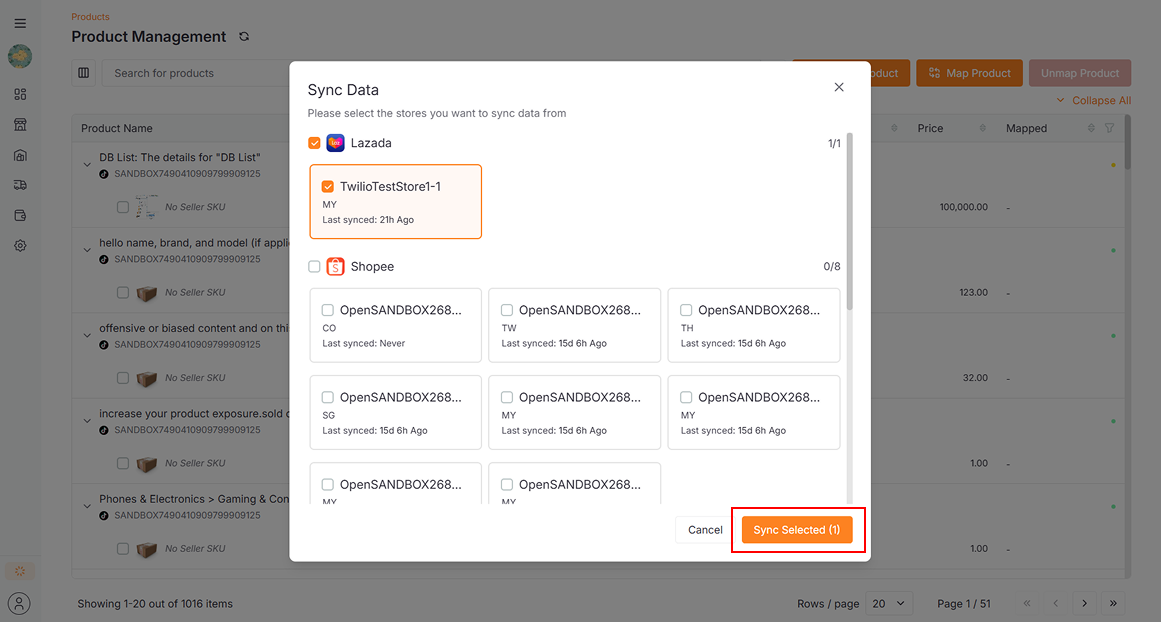
Task: Click the shipping truck icon in sidebar
Action: (20, 184)
